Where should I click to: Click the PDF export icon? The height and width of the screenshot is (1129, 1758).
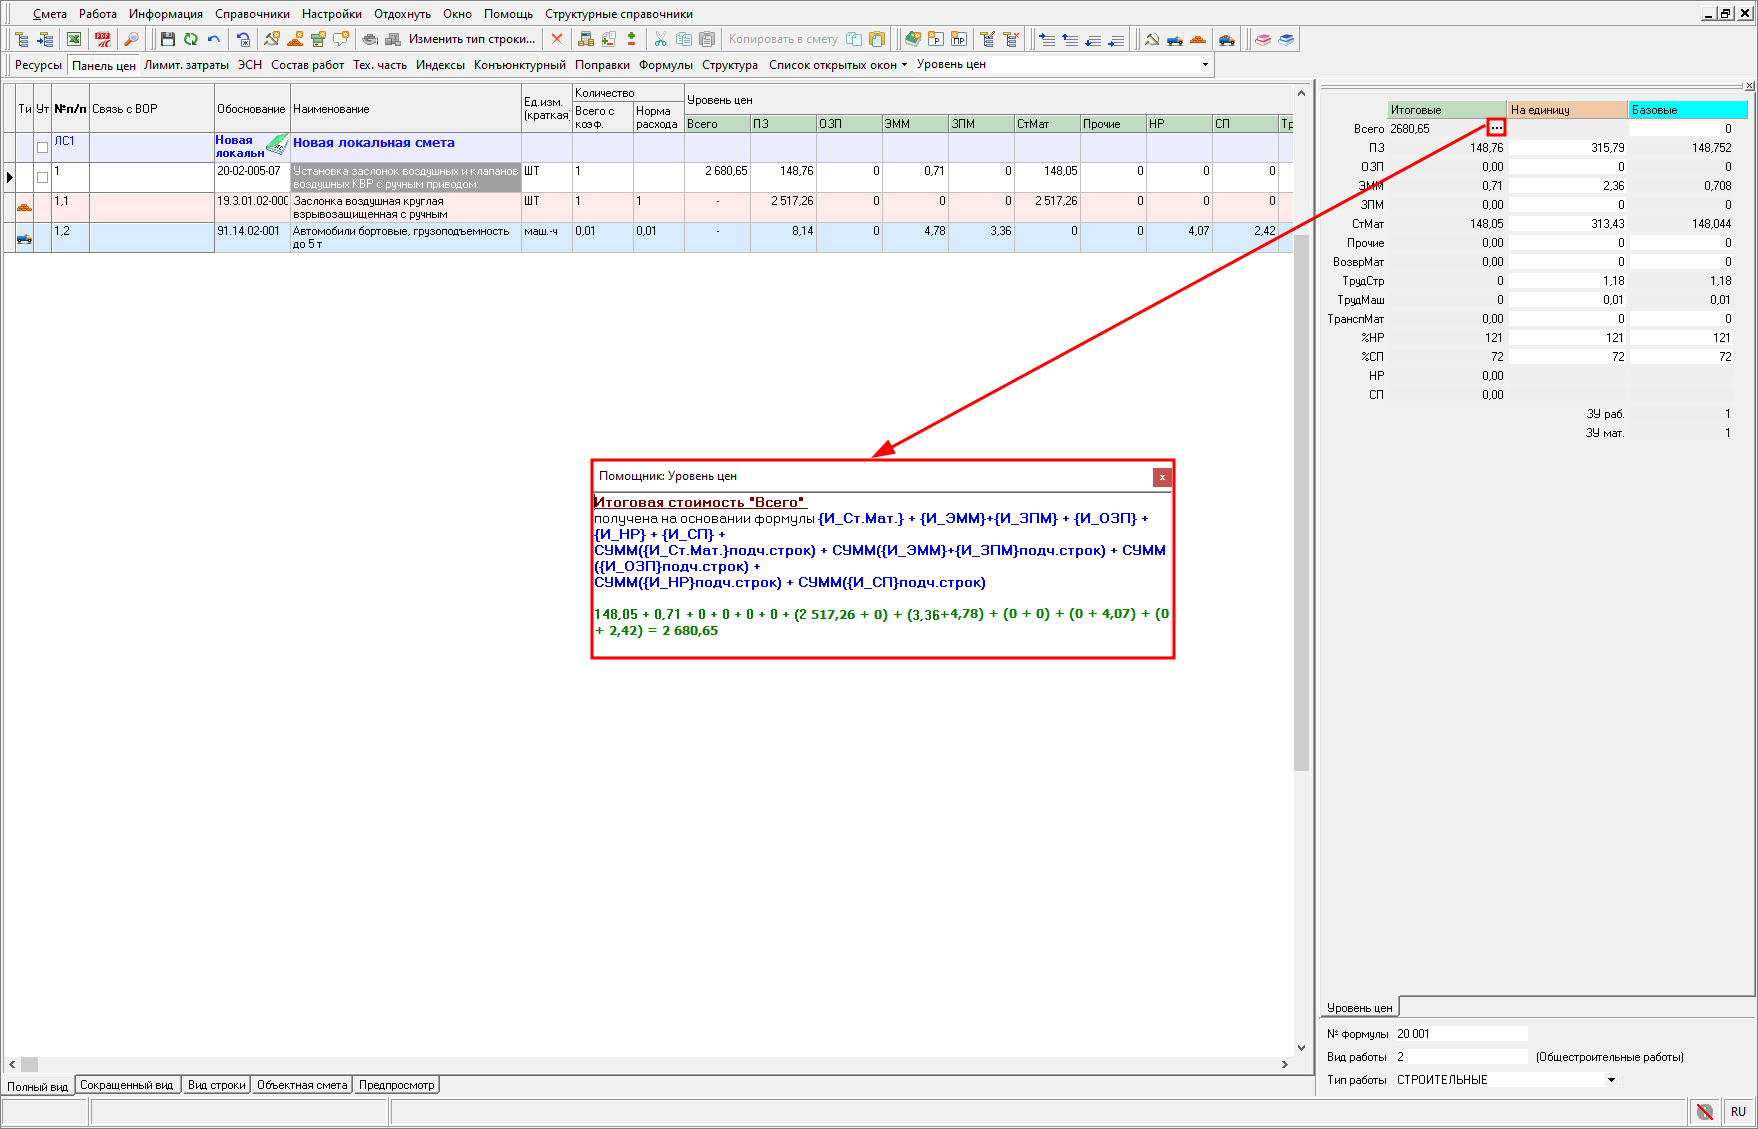click(x=102, y=39)
